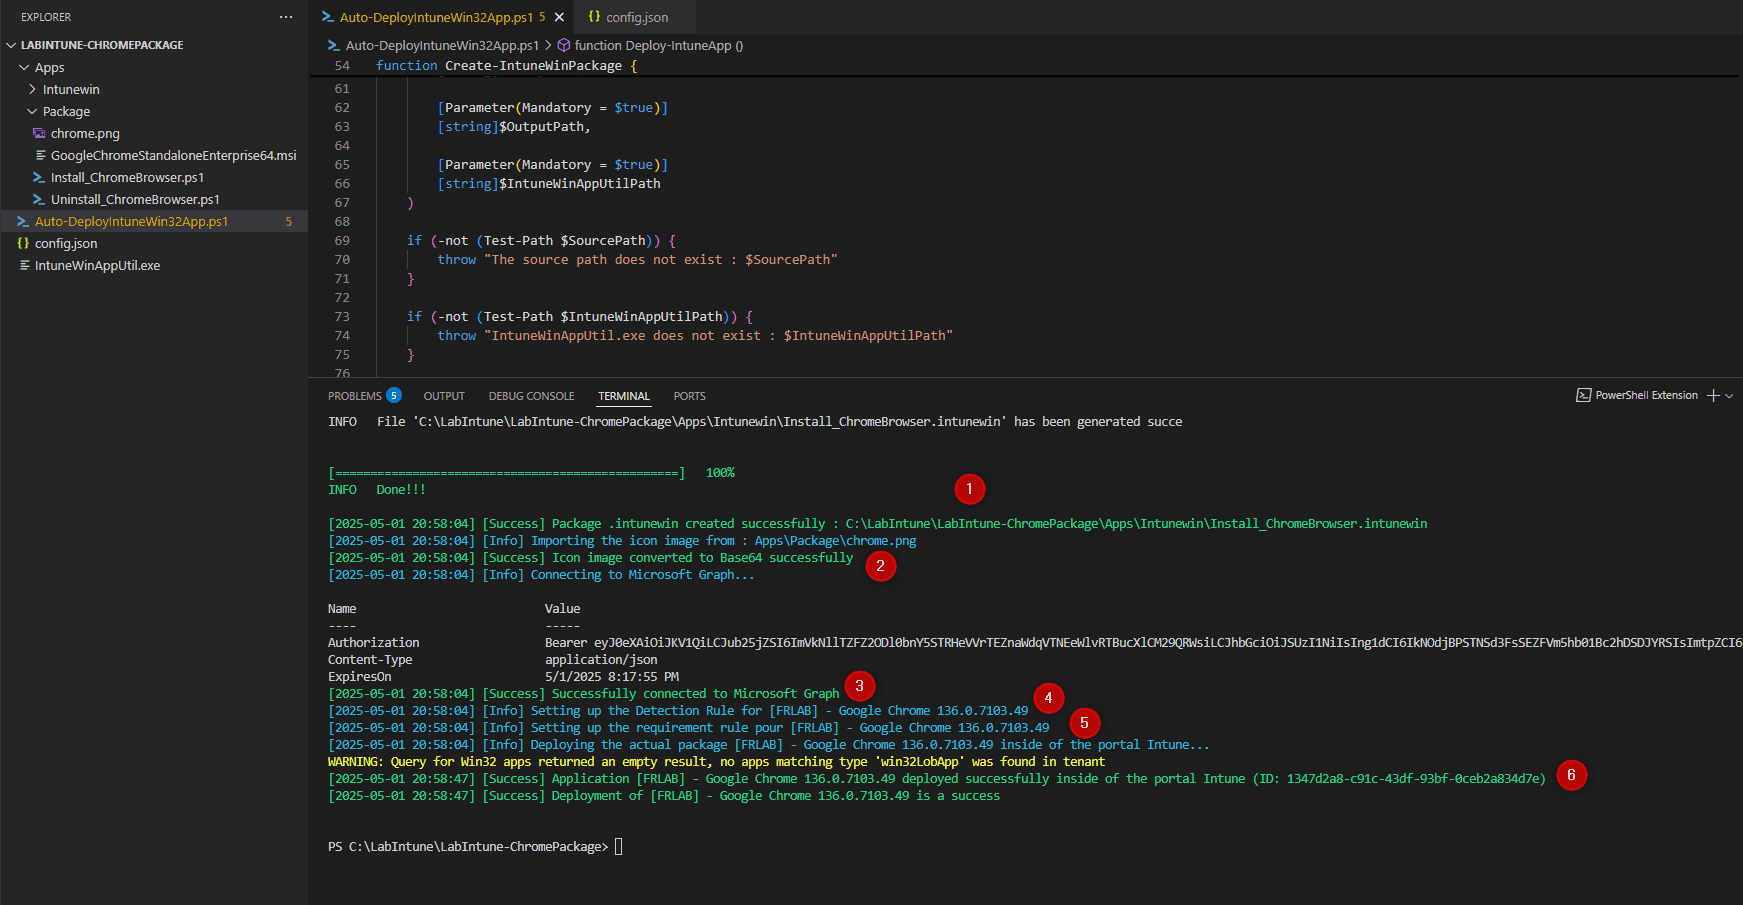This screenshot has height=905, width=1743.
Task: Click the Uninstall_ChromeBrowser.ps1 script icon
Action: pyautogui.click(x=40, y=199)
